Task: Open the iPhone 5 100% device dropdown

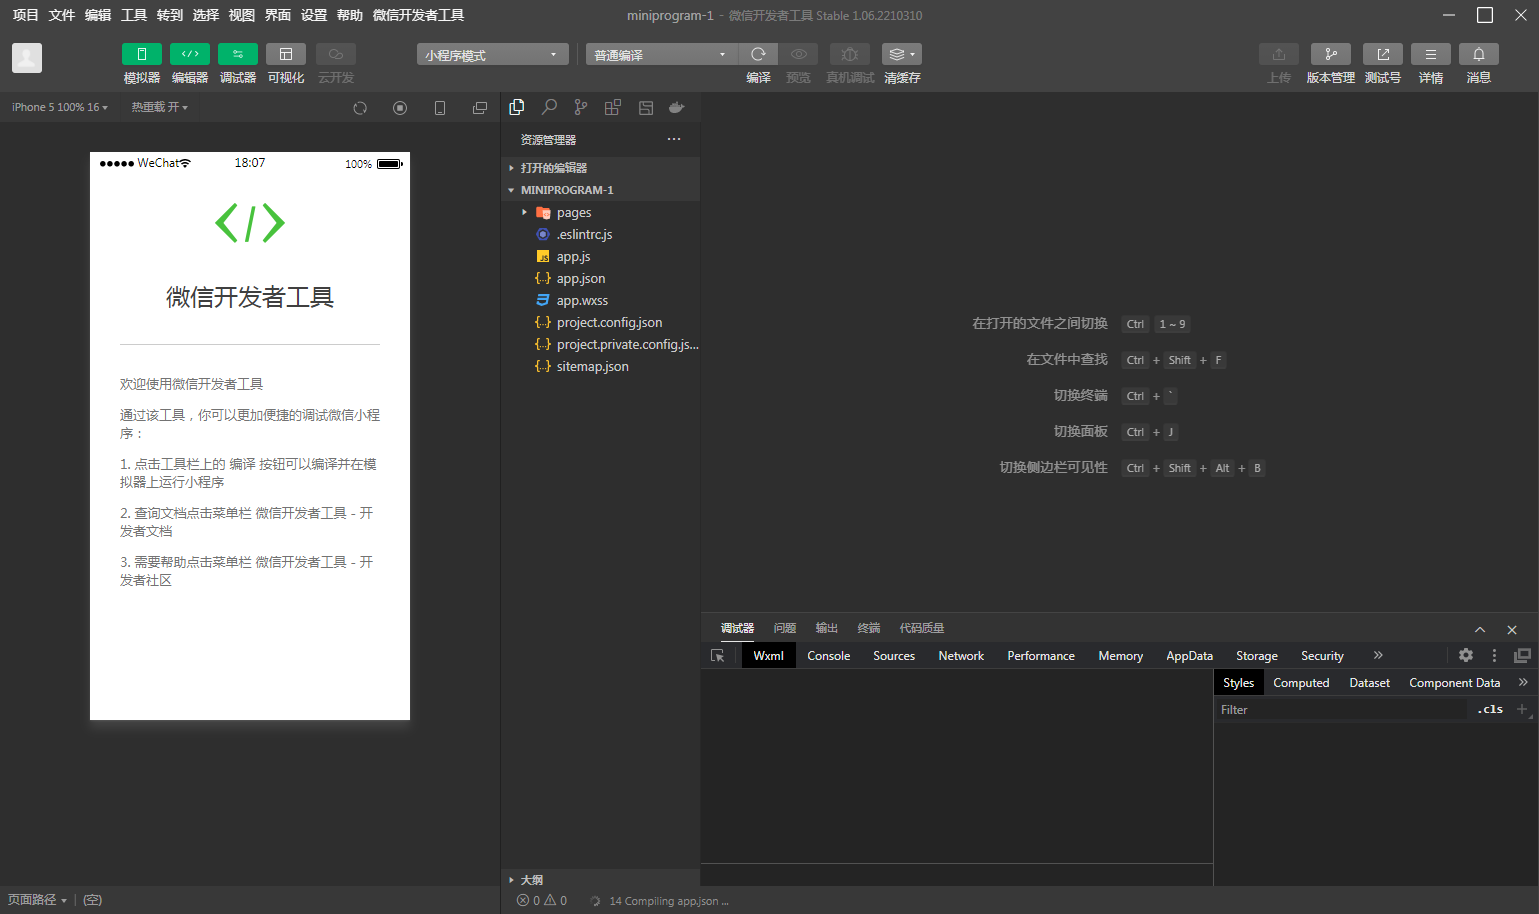Action: click(59, 107)
